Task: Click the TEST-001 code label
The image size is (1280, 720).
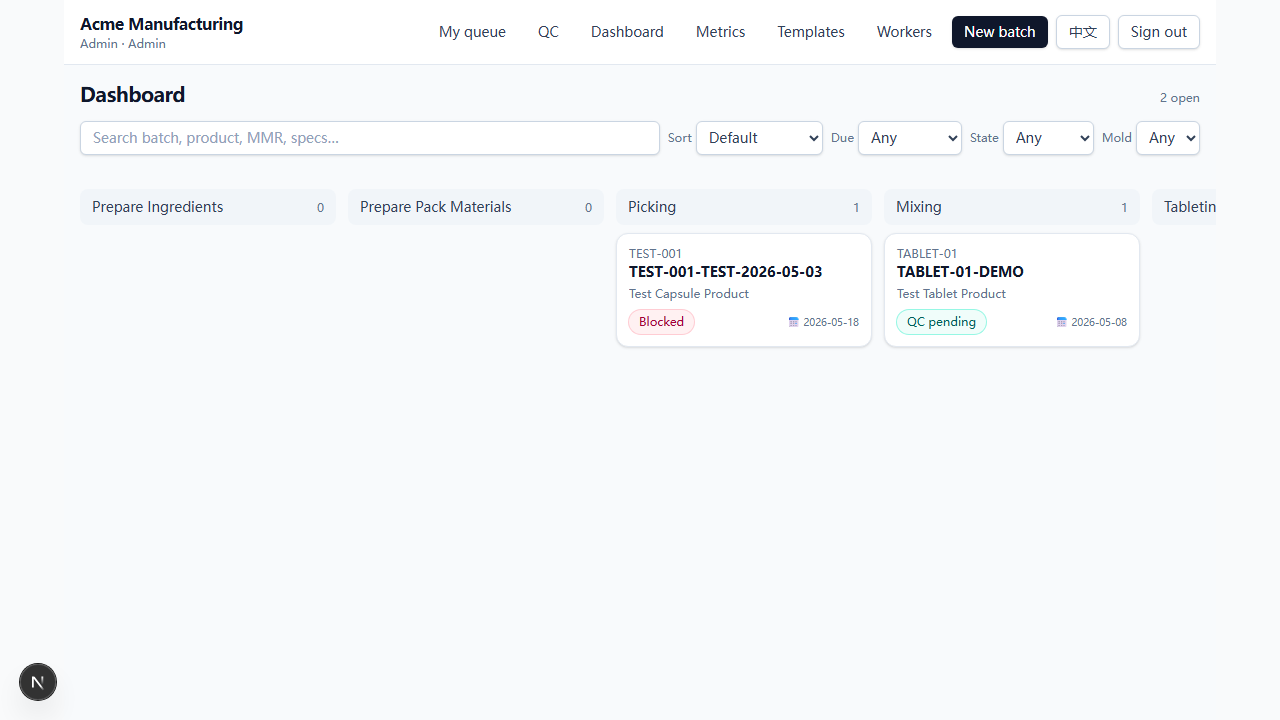Action: coord(655,254)
